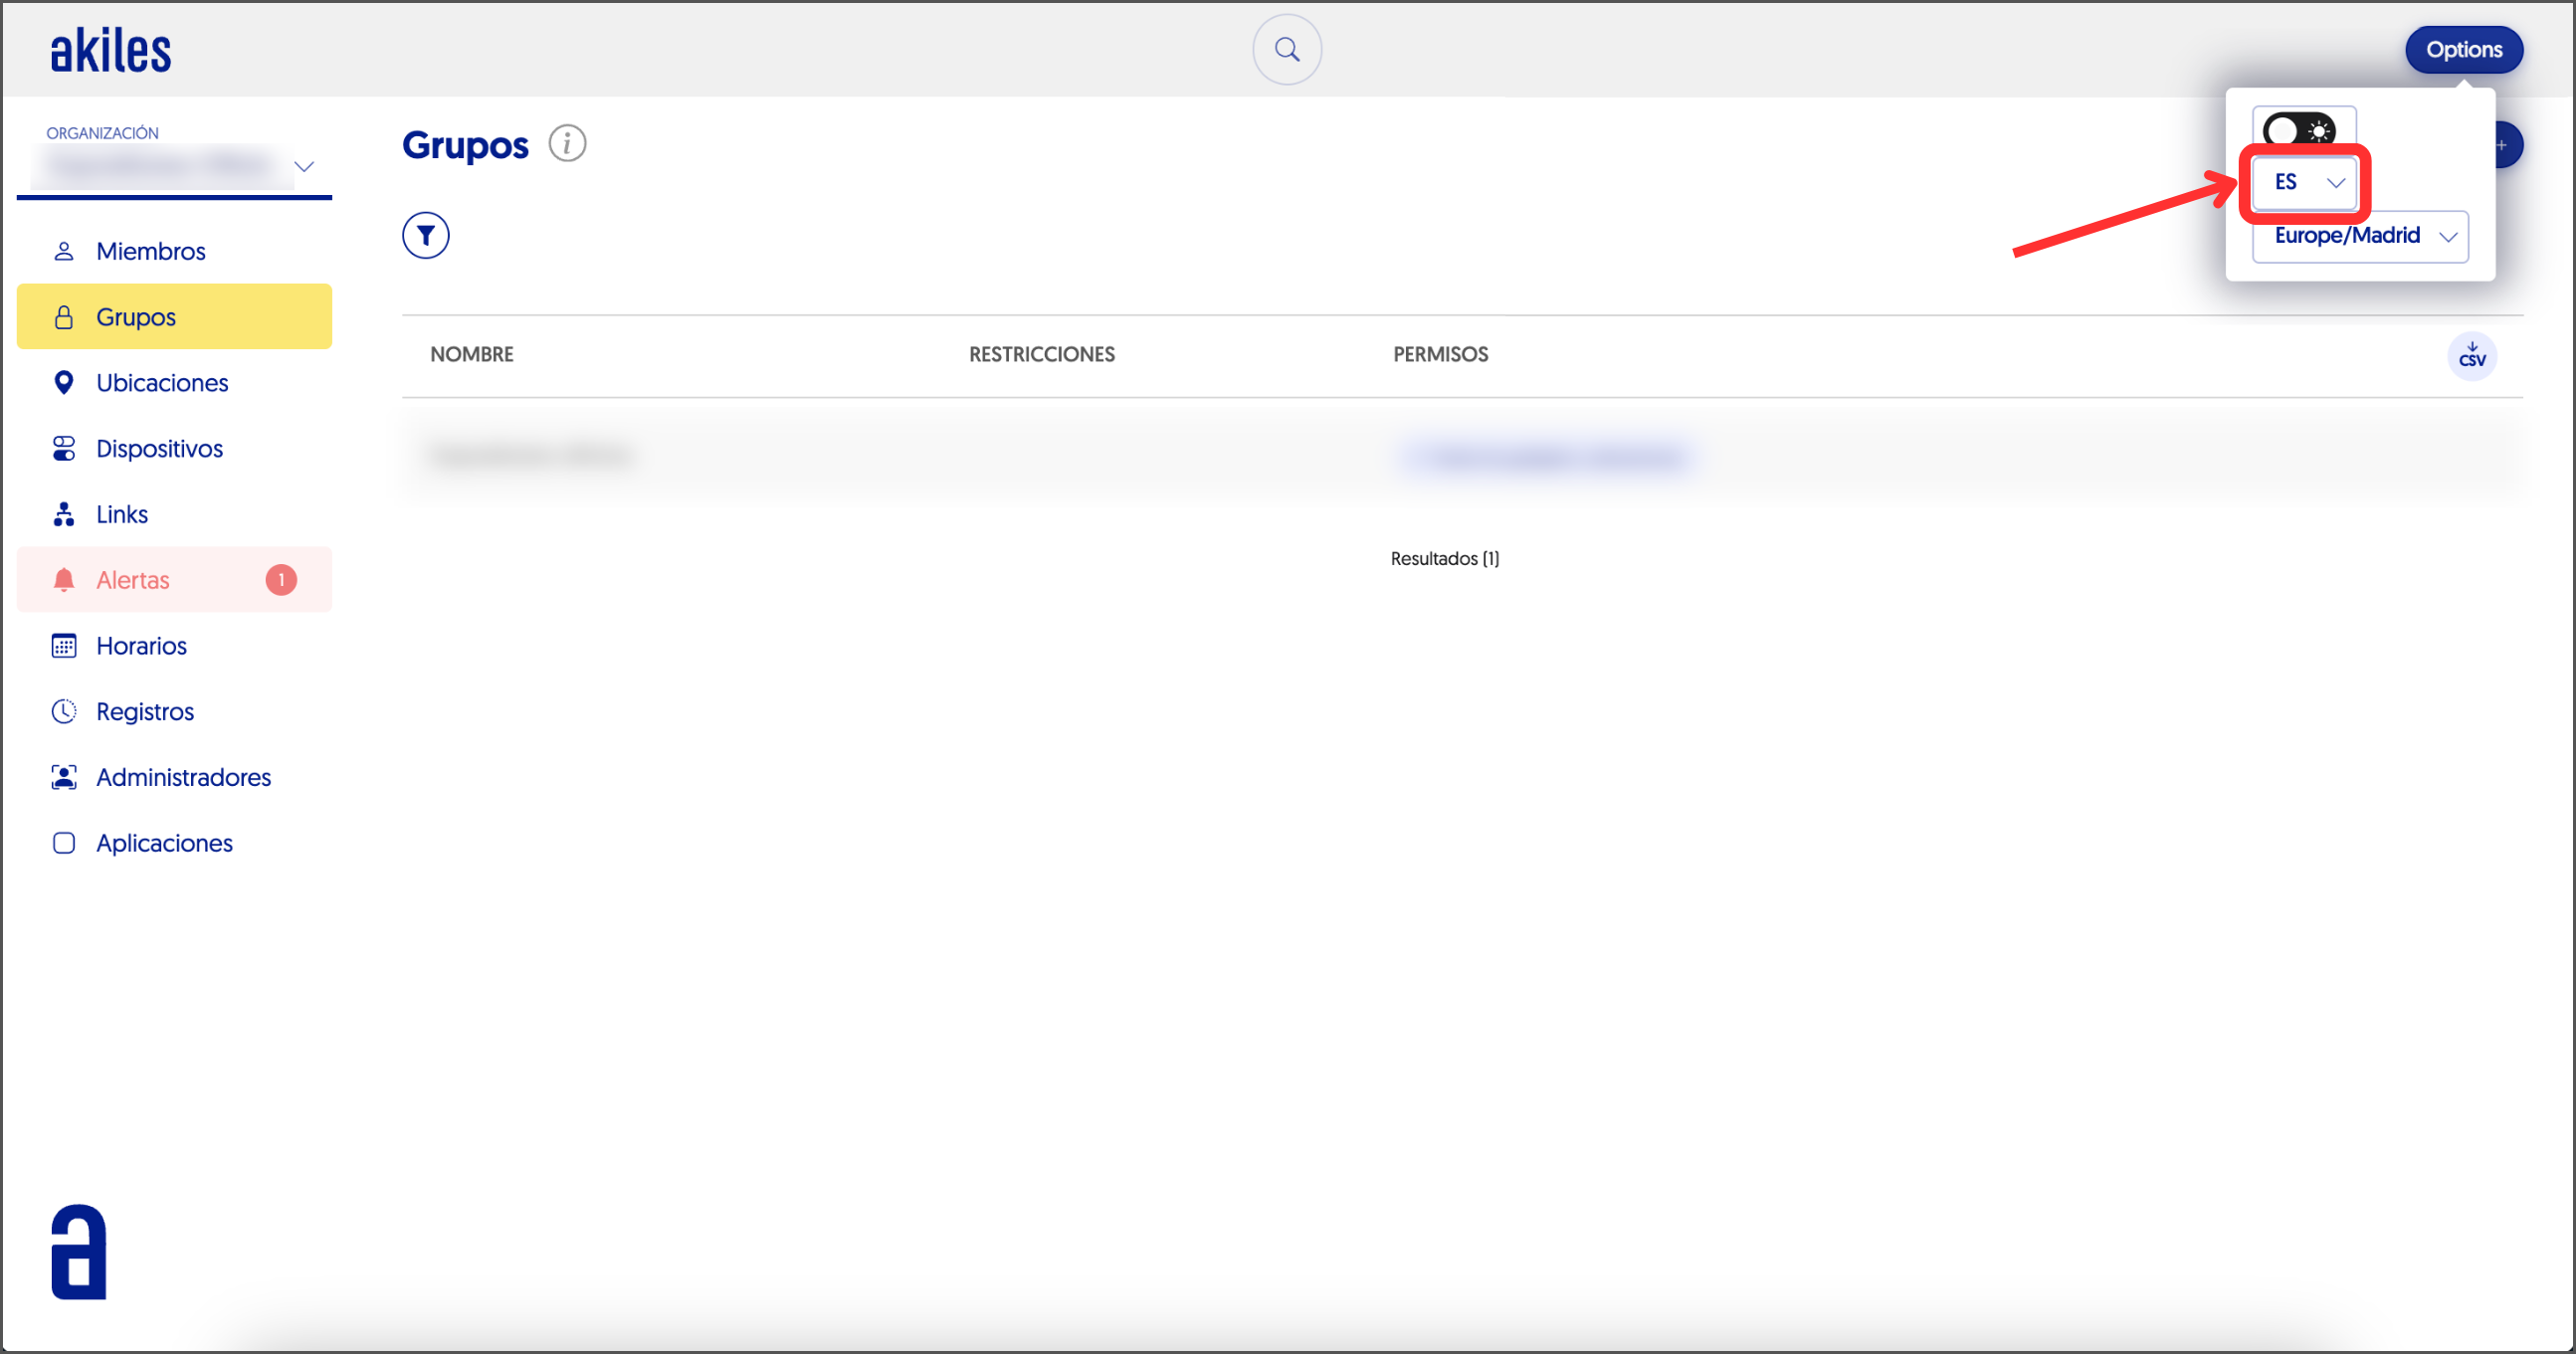Select Dispositivos in the sidebar

tap(159, 449)
